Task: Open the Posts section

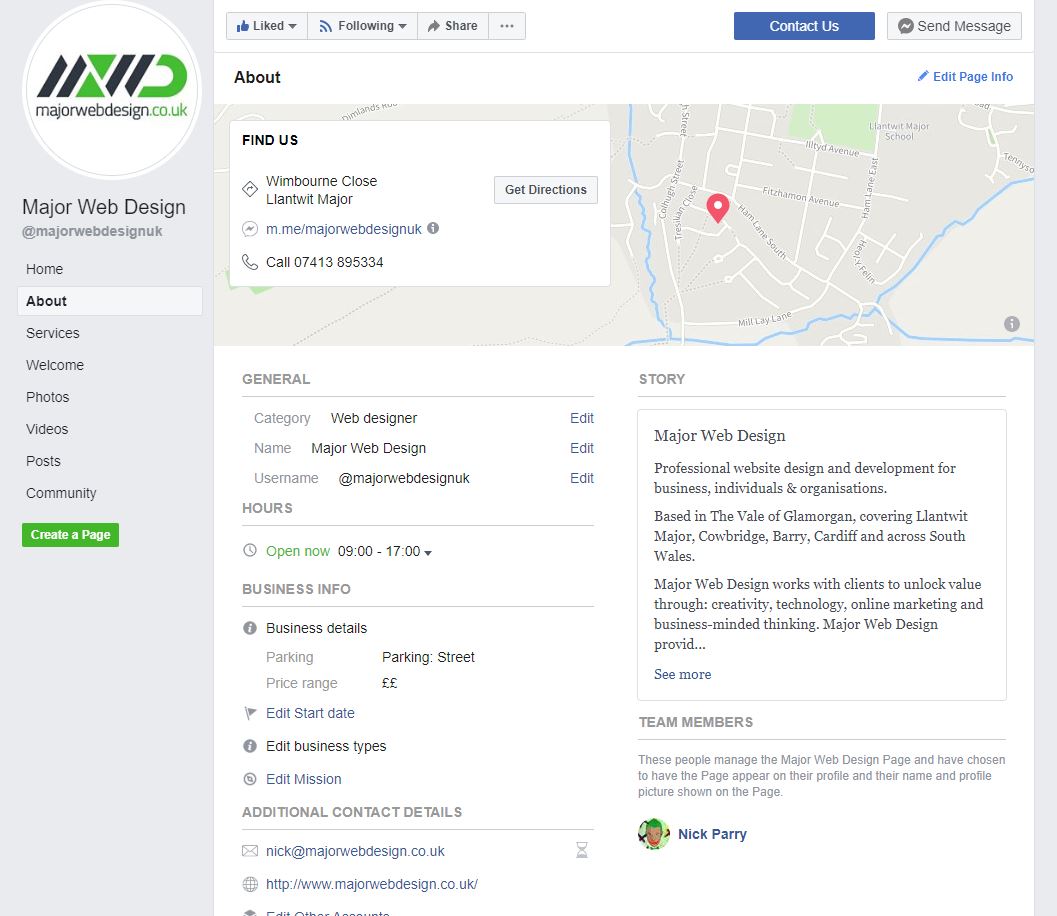Action: 43,461
